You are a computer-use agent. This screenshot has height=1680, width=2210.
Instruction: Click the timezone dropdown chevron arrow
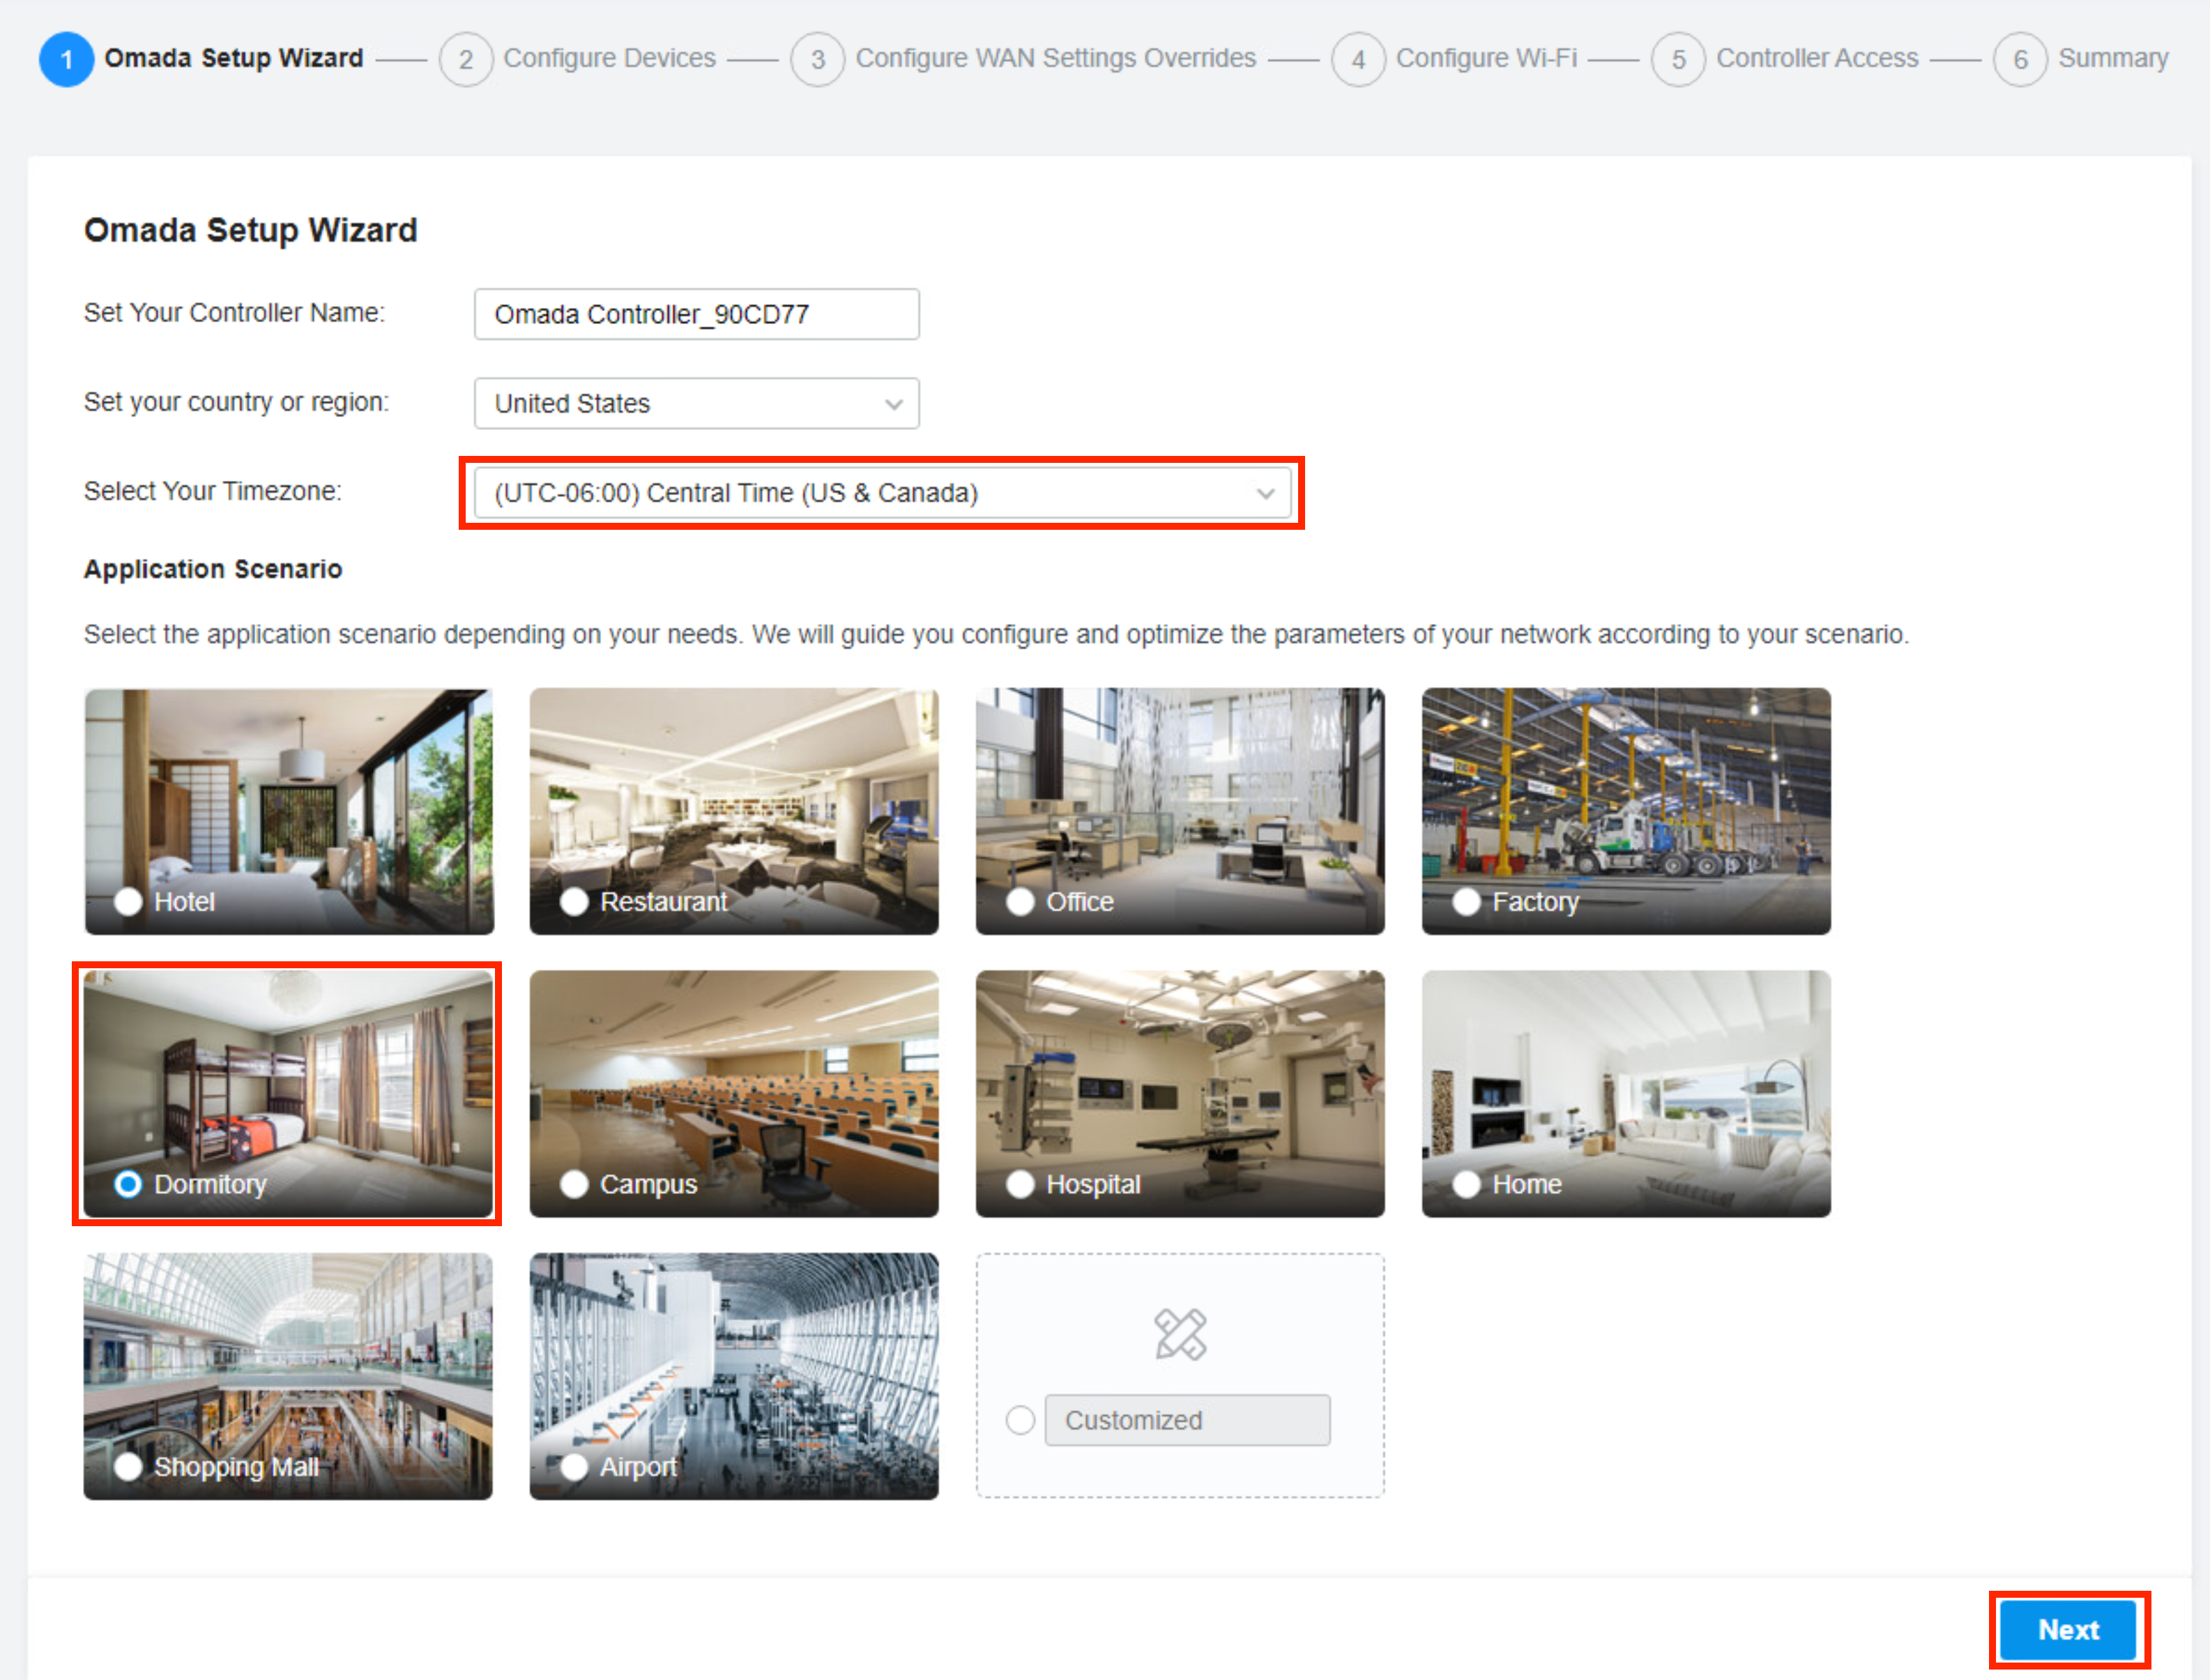tap(1265, 494)
